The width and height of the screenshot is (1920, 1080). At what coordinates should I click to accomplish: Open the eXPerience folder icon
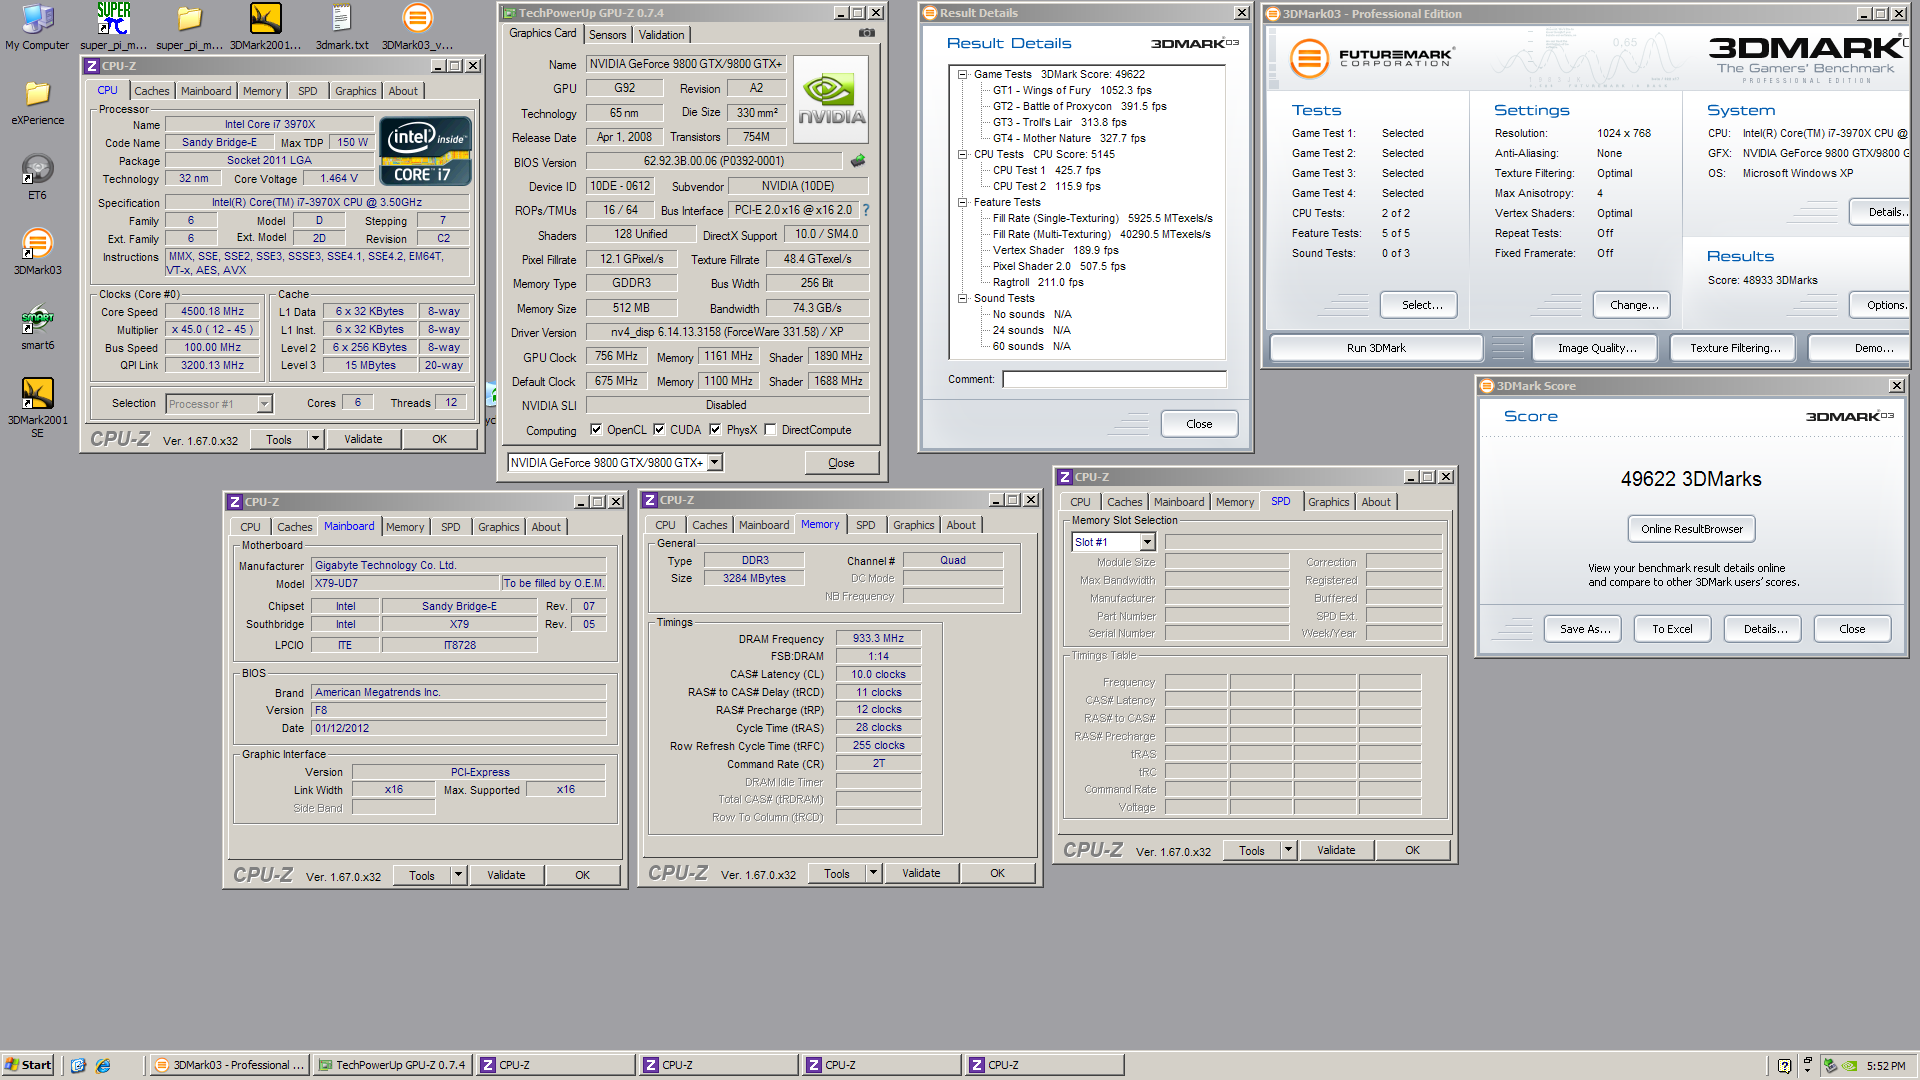(37, 101)
